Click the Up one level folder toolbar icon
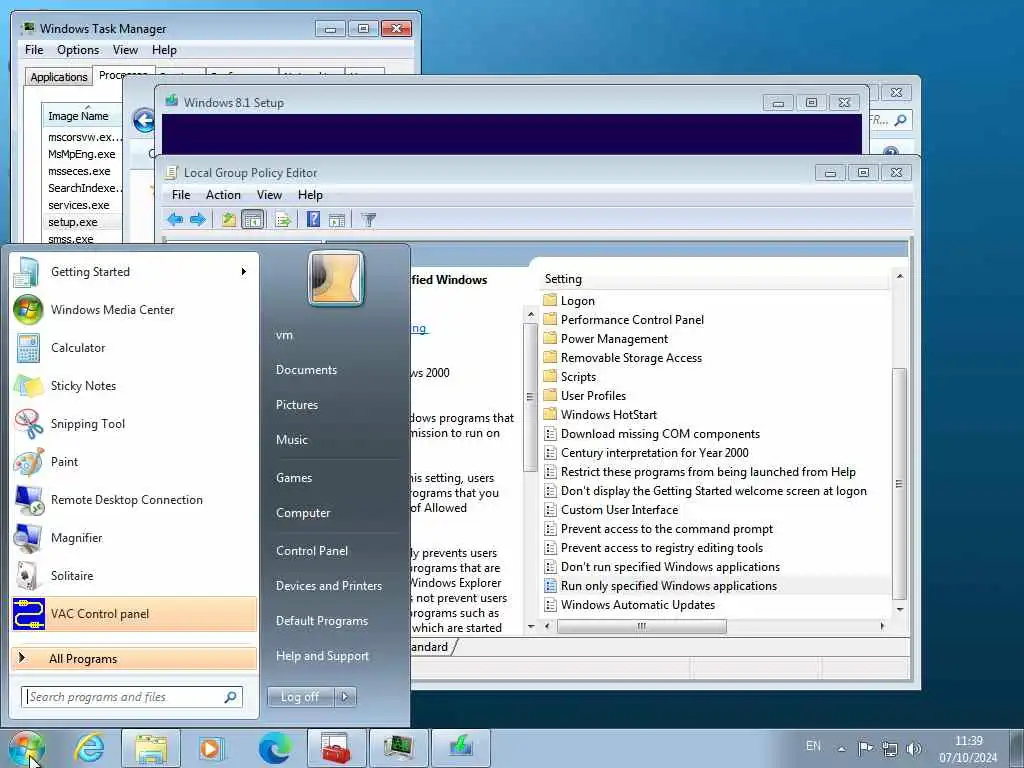 (229, 219)
